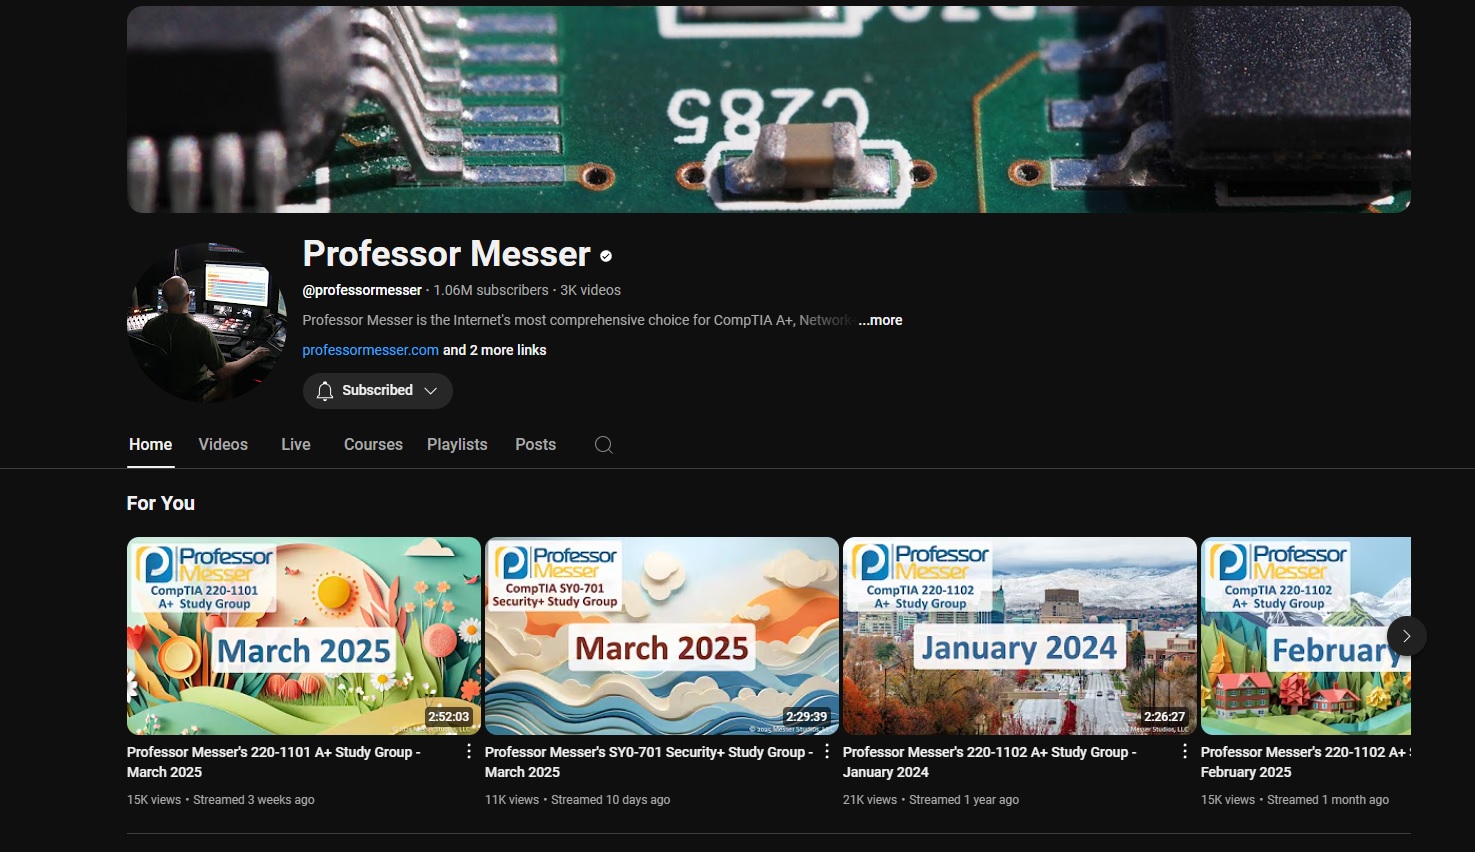
Task: Switch to the Live tab
Action: tap(296, 445)
